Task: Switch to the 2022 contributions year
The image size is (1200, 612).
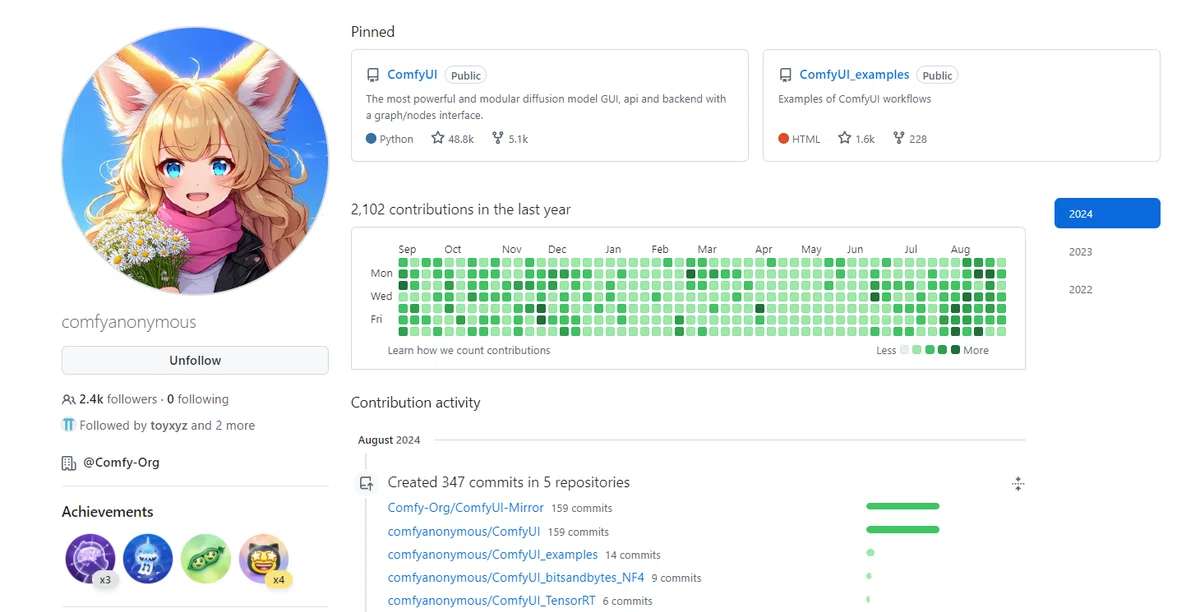Action: click(x=1080, y=290)
